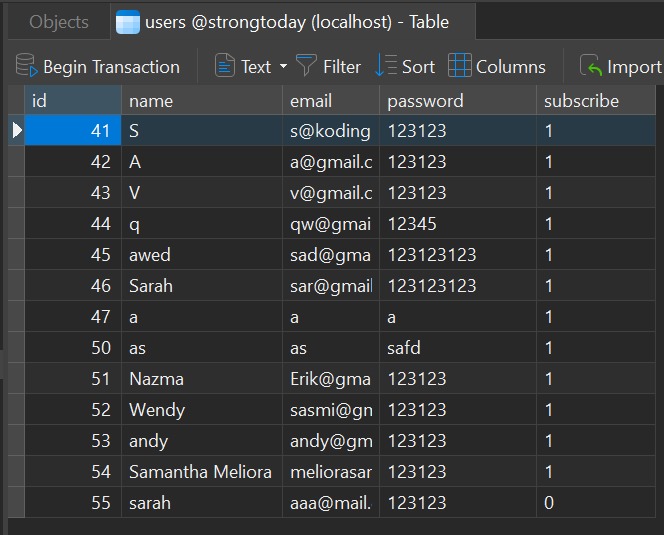This screenshot has height=535, width=664.
Task: Click the Text document icon
Action: [x=224, y=66]
